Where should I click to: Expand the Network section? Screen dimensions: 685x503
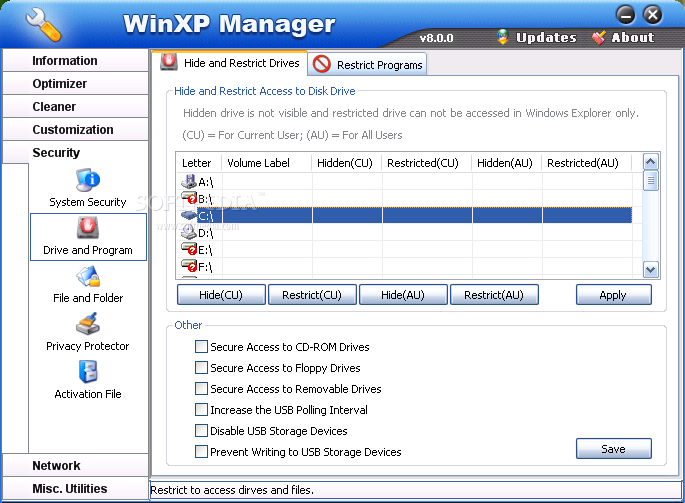(x=75, y=465)
